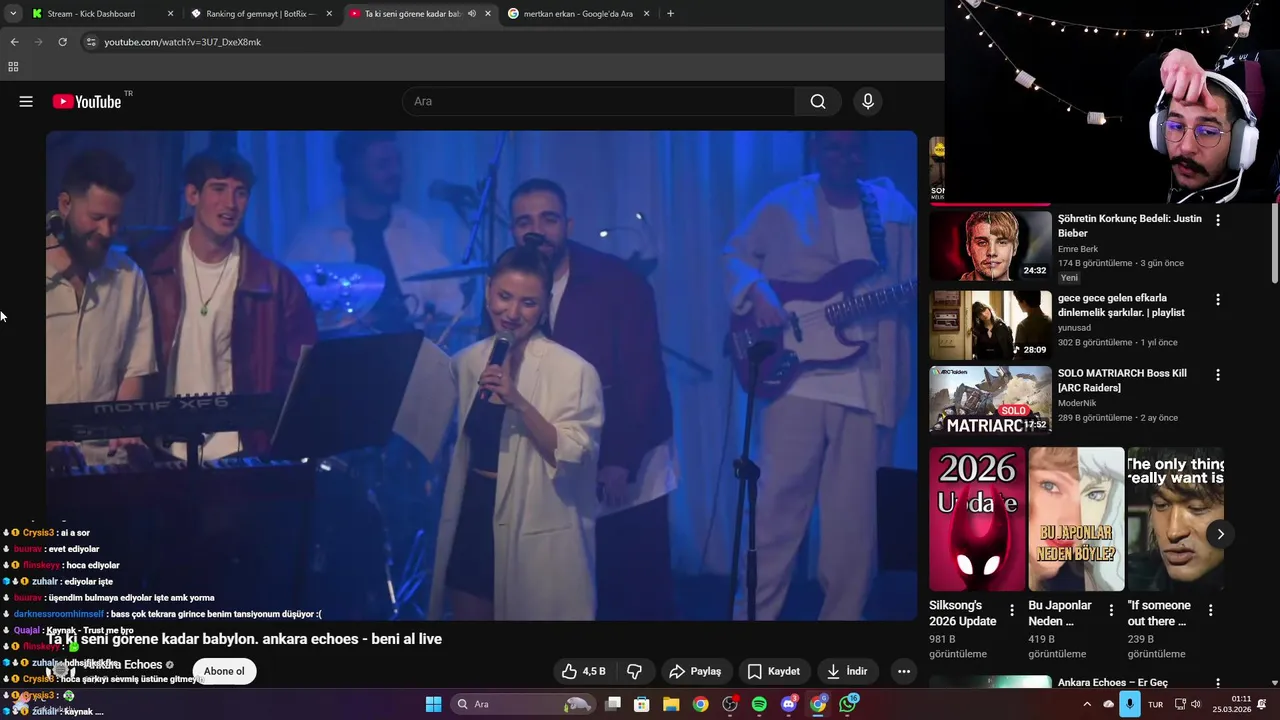1280x720 pixels.
Task: Open options for SOLO MATRIARCH Boss Kill video
Action: click(1218, 375)
